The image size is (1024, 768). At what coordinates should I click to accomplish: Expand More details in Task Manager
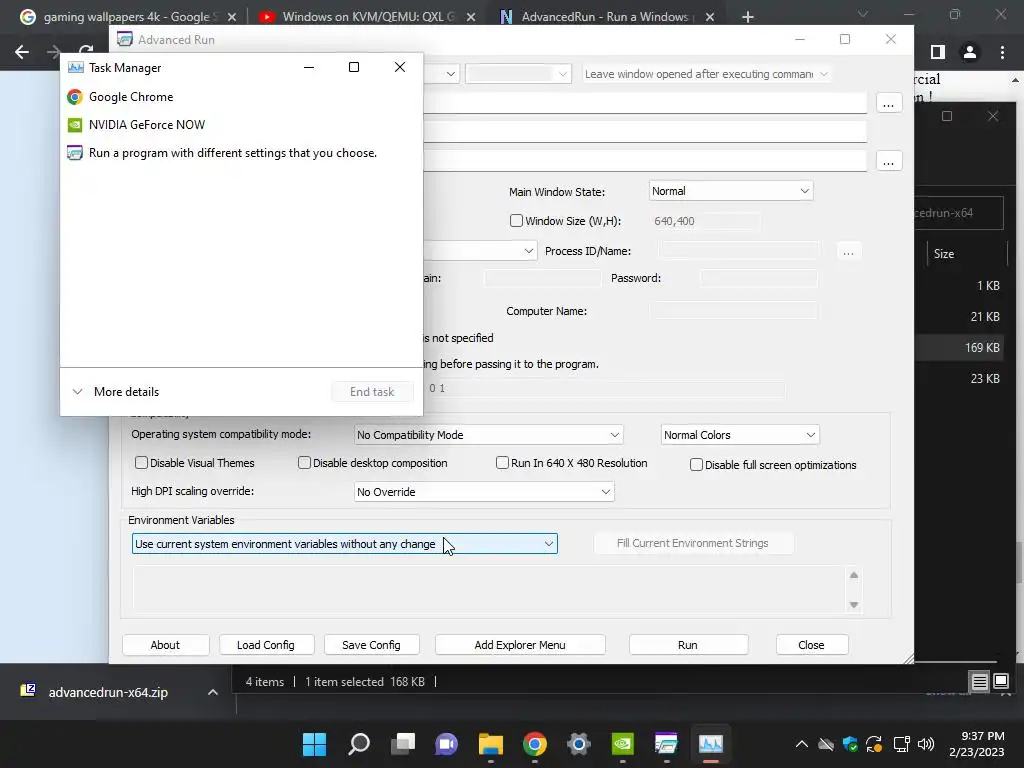[x=116, y=392]
